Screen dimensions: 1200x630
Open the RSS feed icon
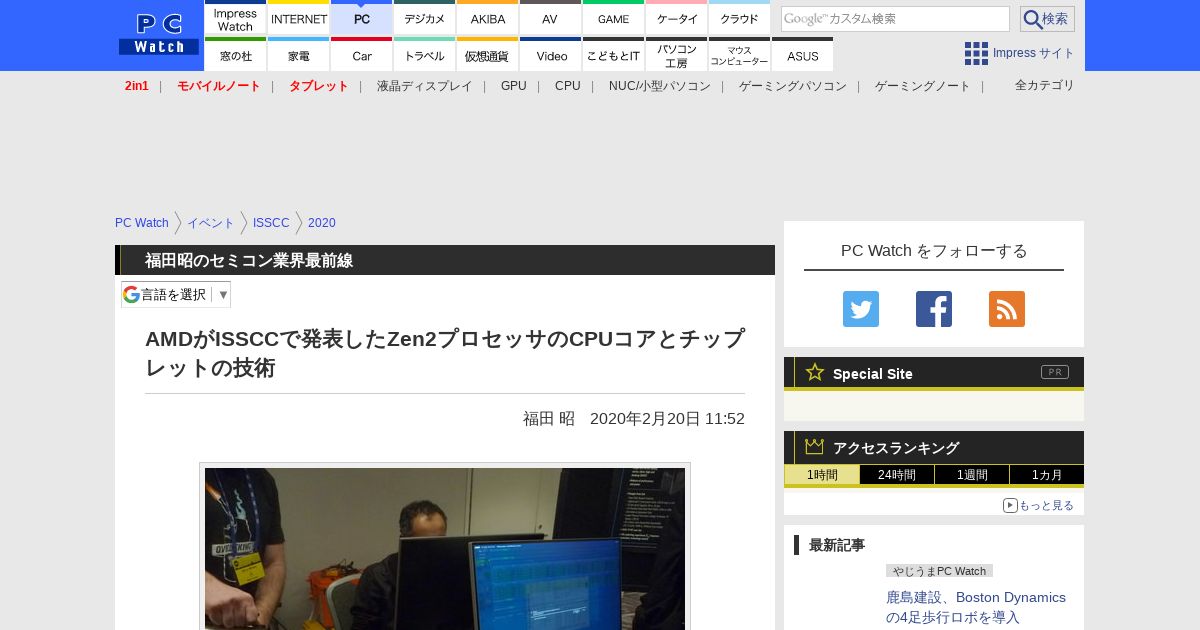coord(1007,309)
